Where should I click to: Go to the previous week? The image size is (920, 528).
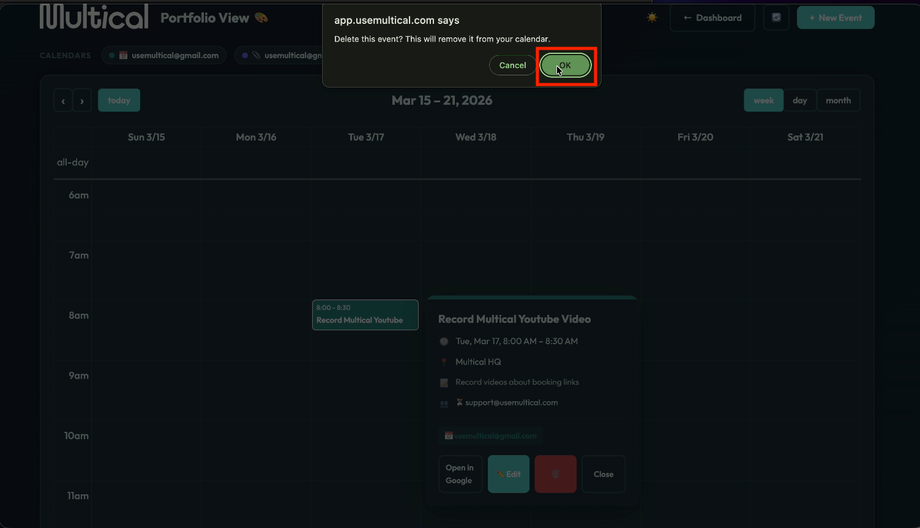(x=63, y=101)
